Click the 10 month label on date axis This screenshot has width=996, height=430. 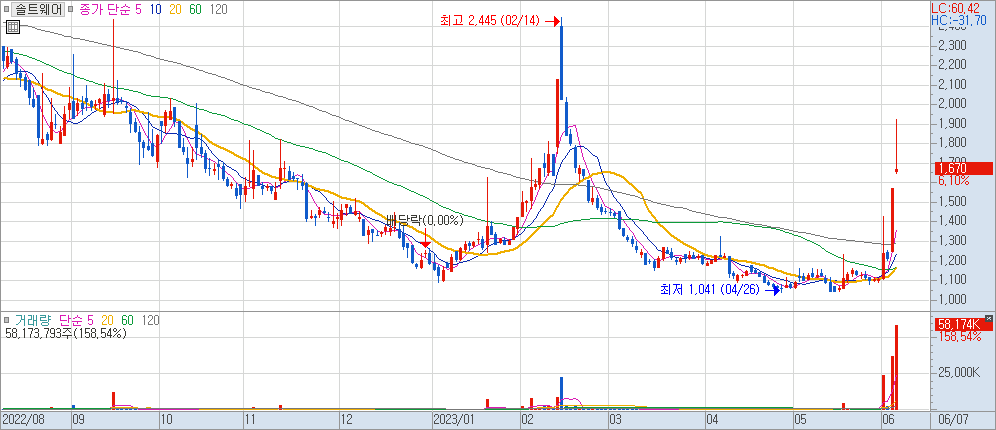166,420
